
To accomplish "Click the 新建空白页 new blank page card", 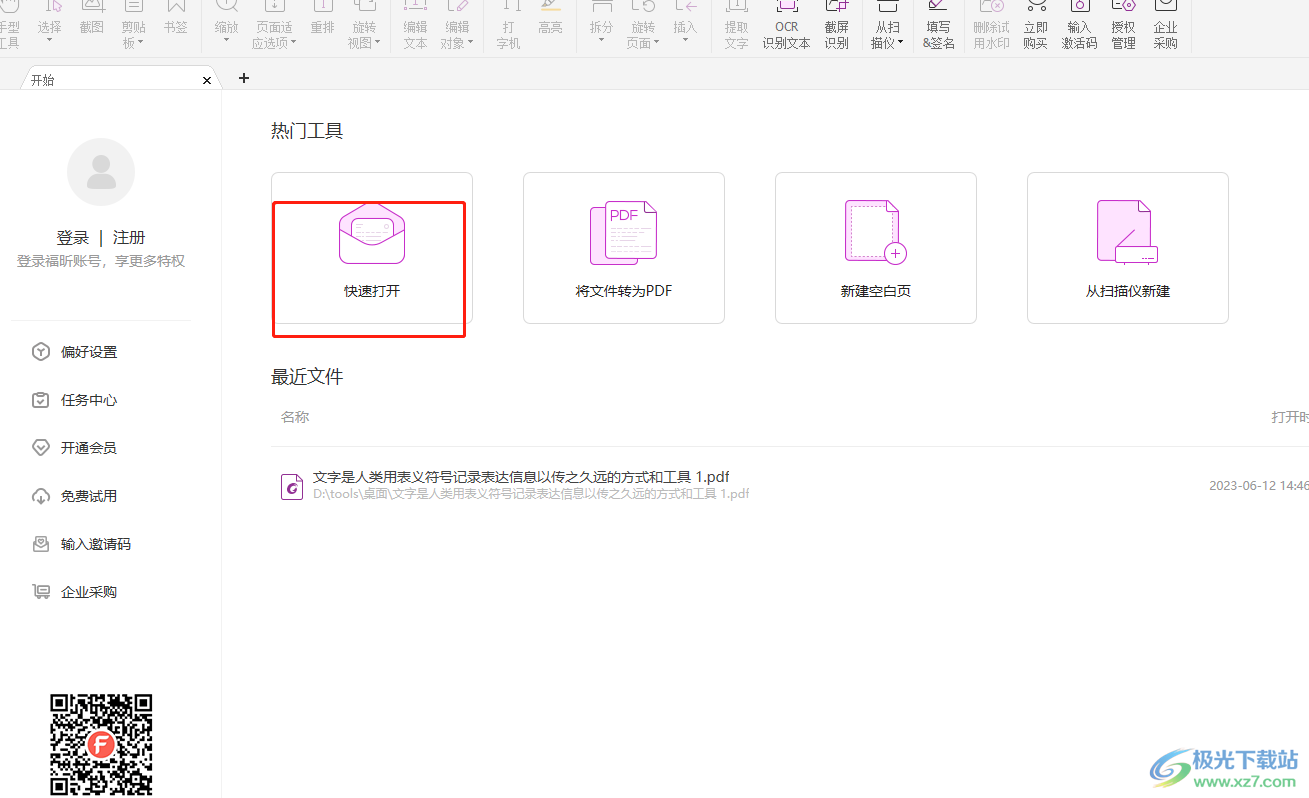I will [x=876, y=248].
